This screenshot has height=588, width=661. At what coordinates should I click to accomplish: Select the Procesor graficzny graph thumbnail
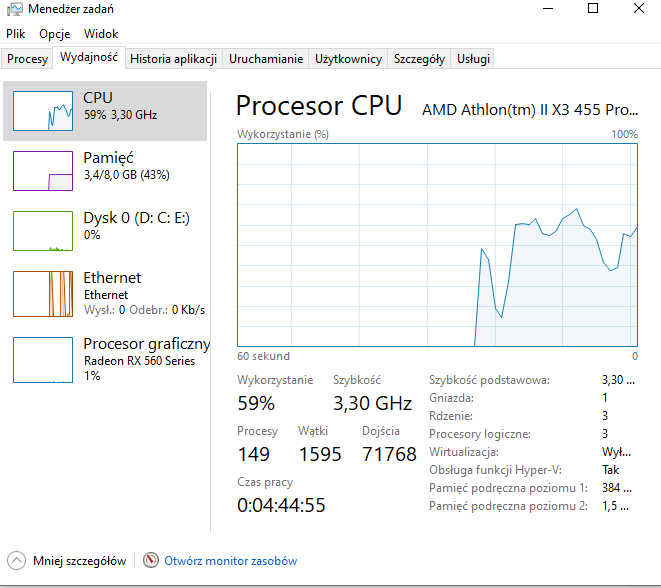point(43,357)
